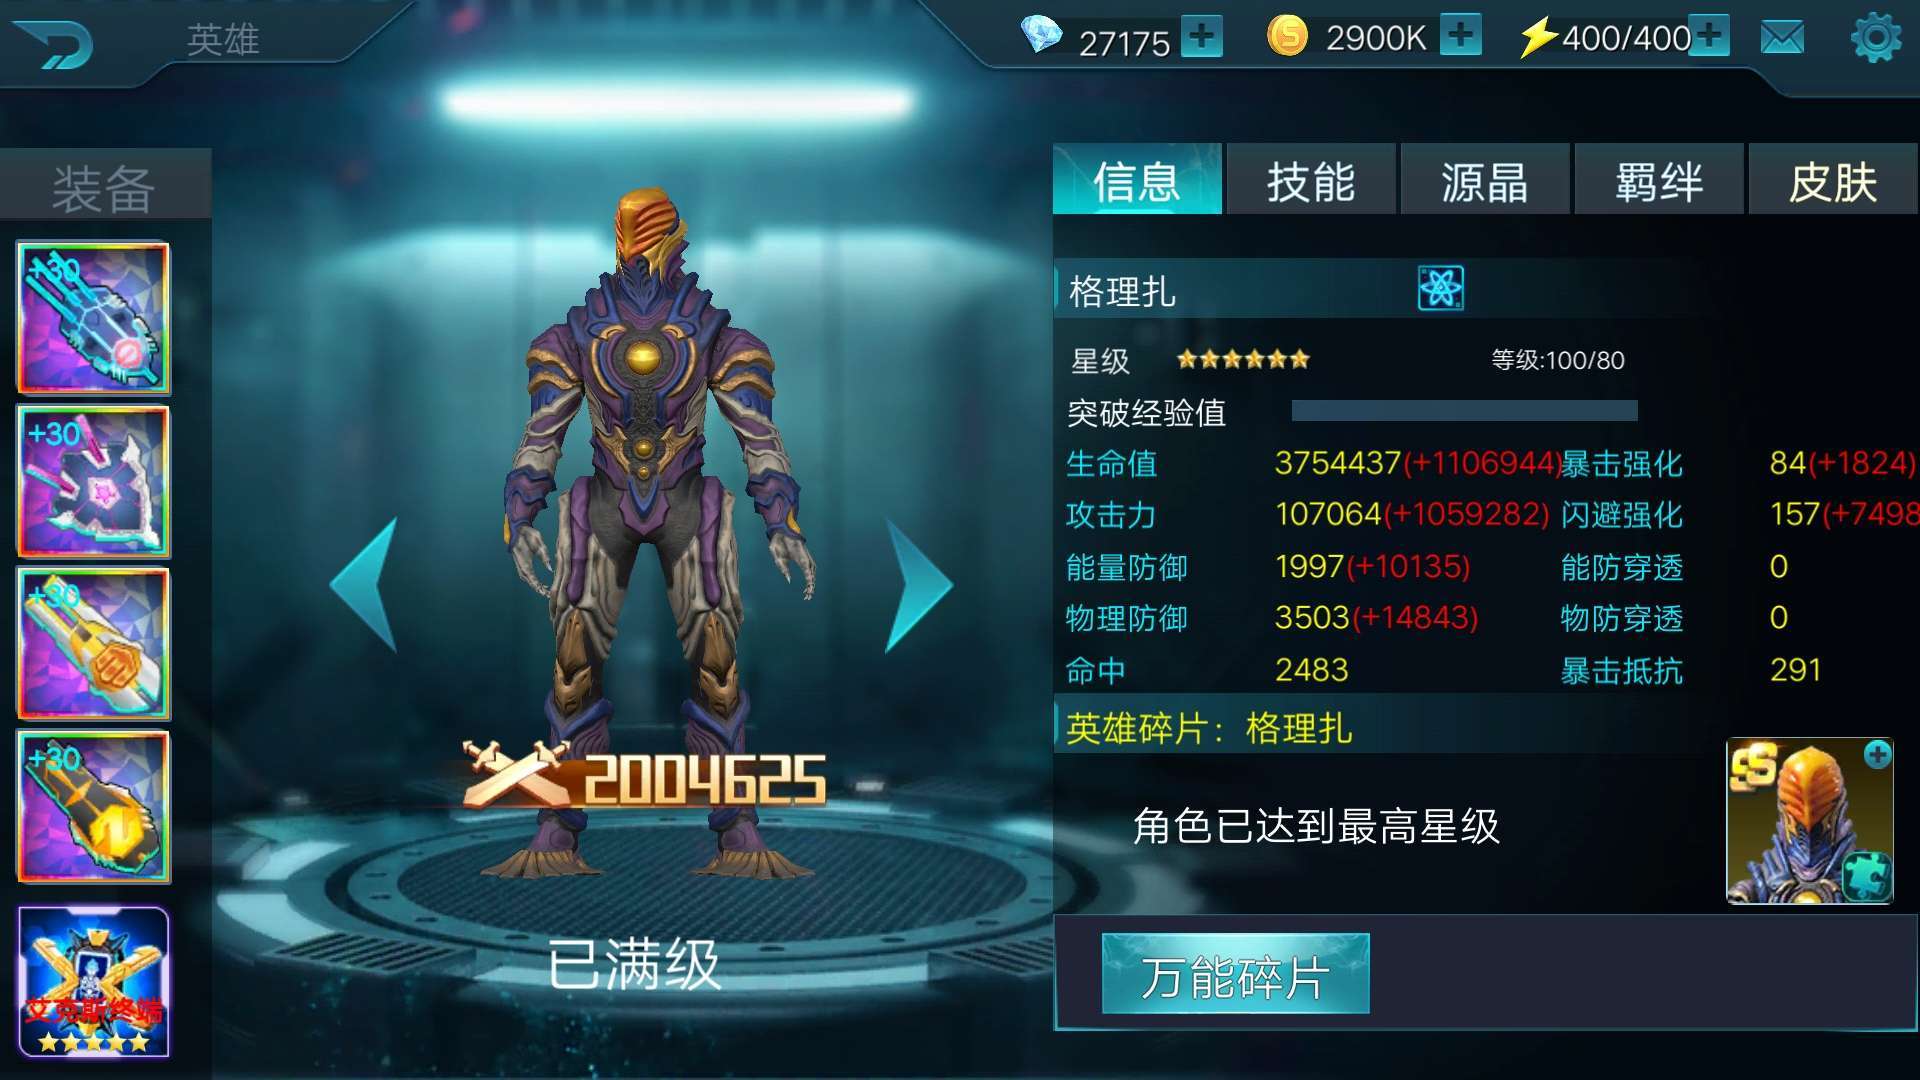Click the 万能碎片 button

point(1236,974)
